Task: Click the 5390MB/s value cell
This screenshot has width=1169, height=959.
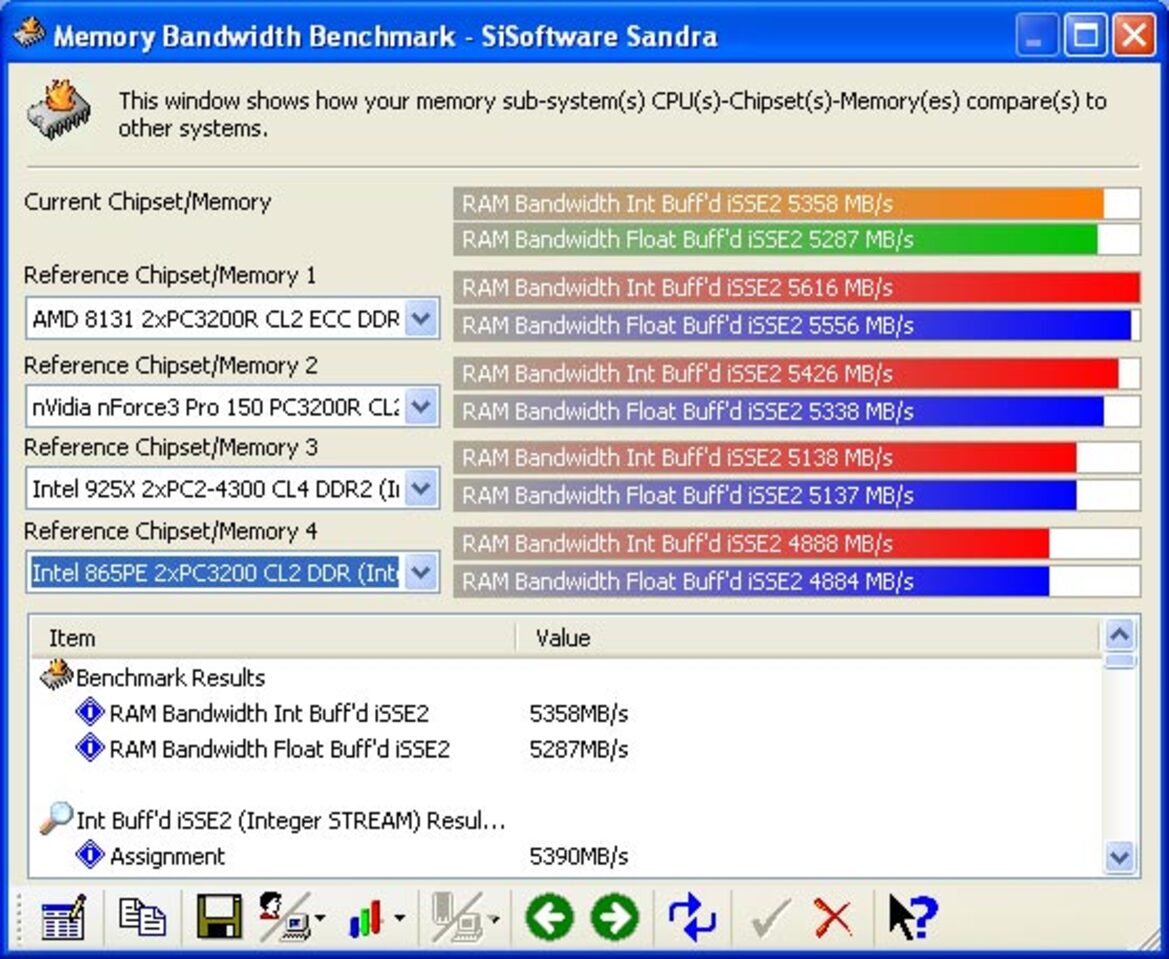Action: click(x=579, y=856)
